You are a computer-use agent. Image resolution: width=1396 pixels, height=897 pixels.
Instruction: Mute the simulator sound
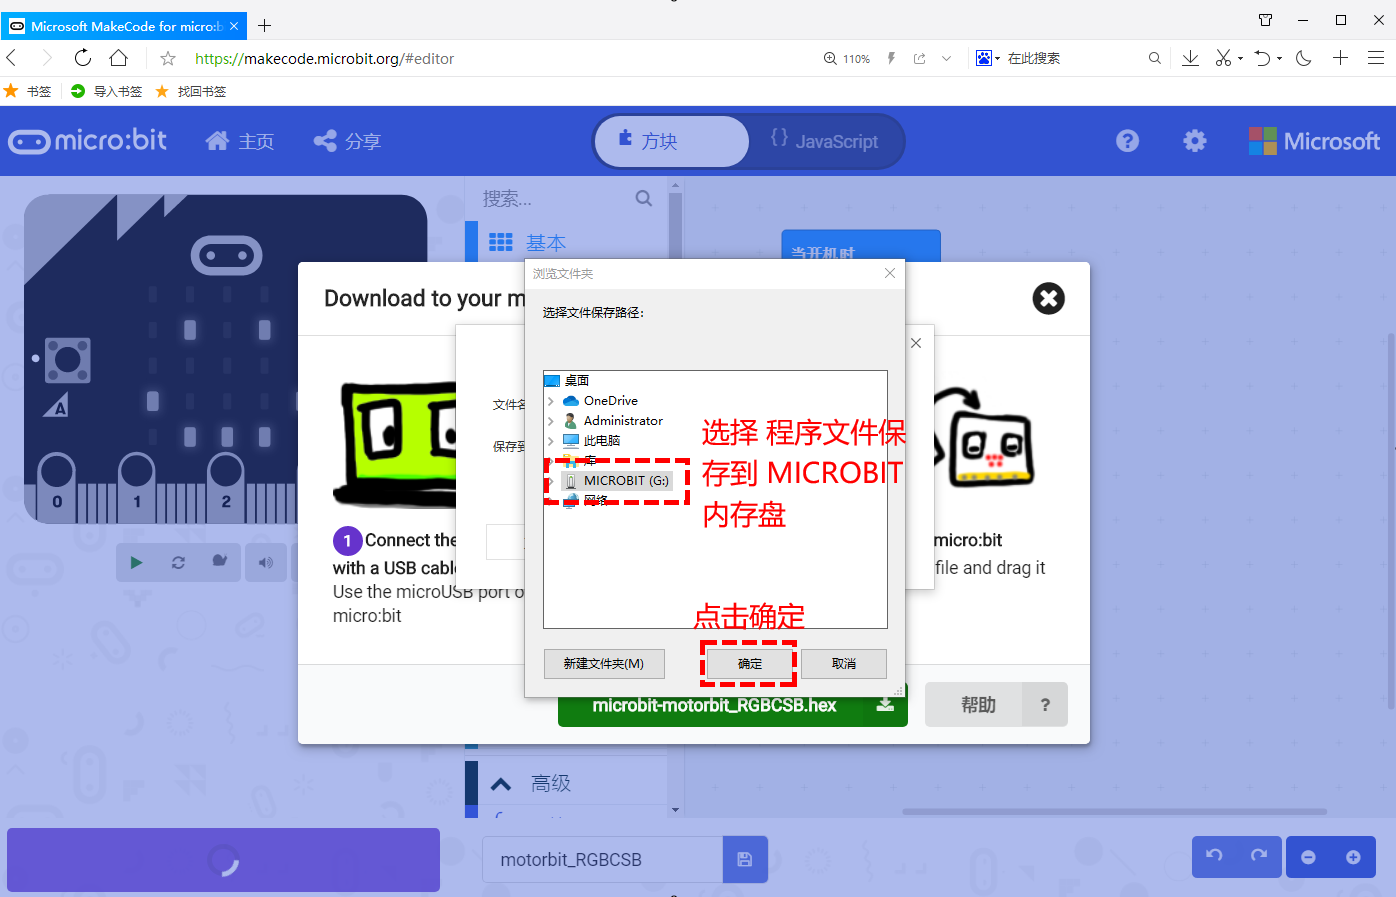click(266, 563)
